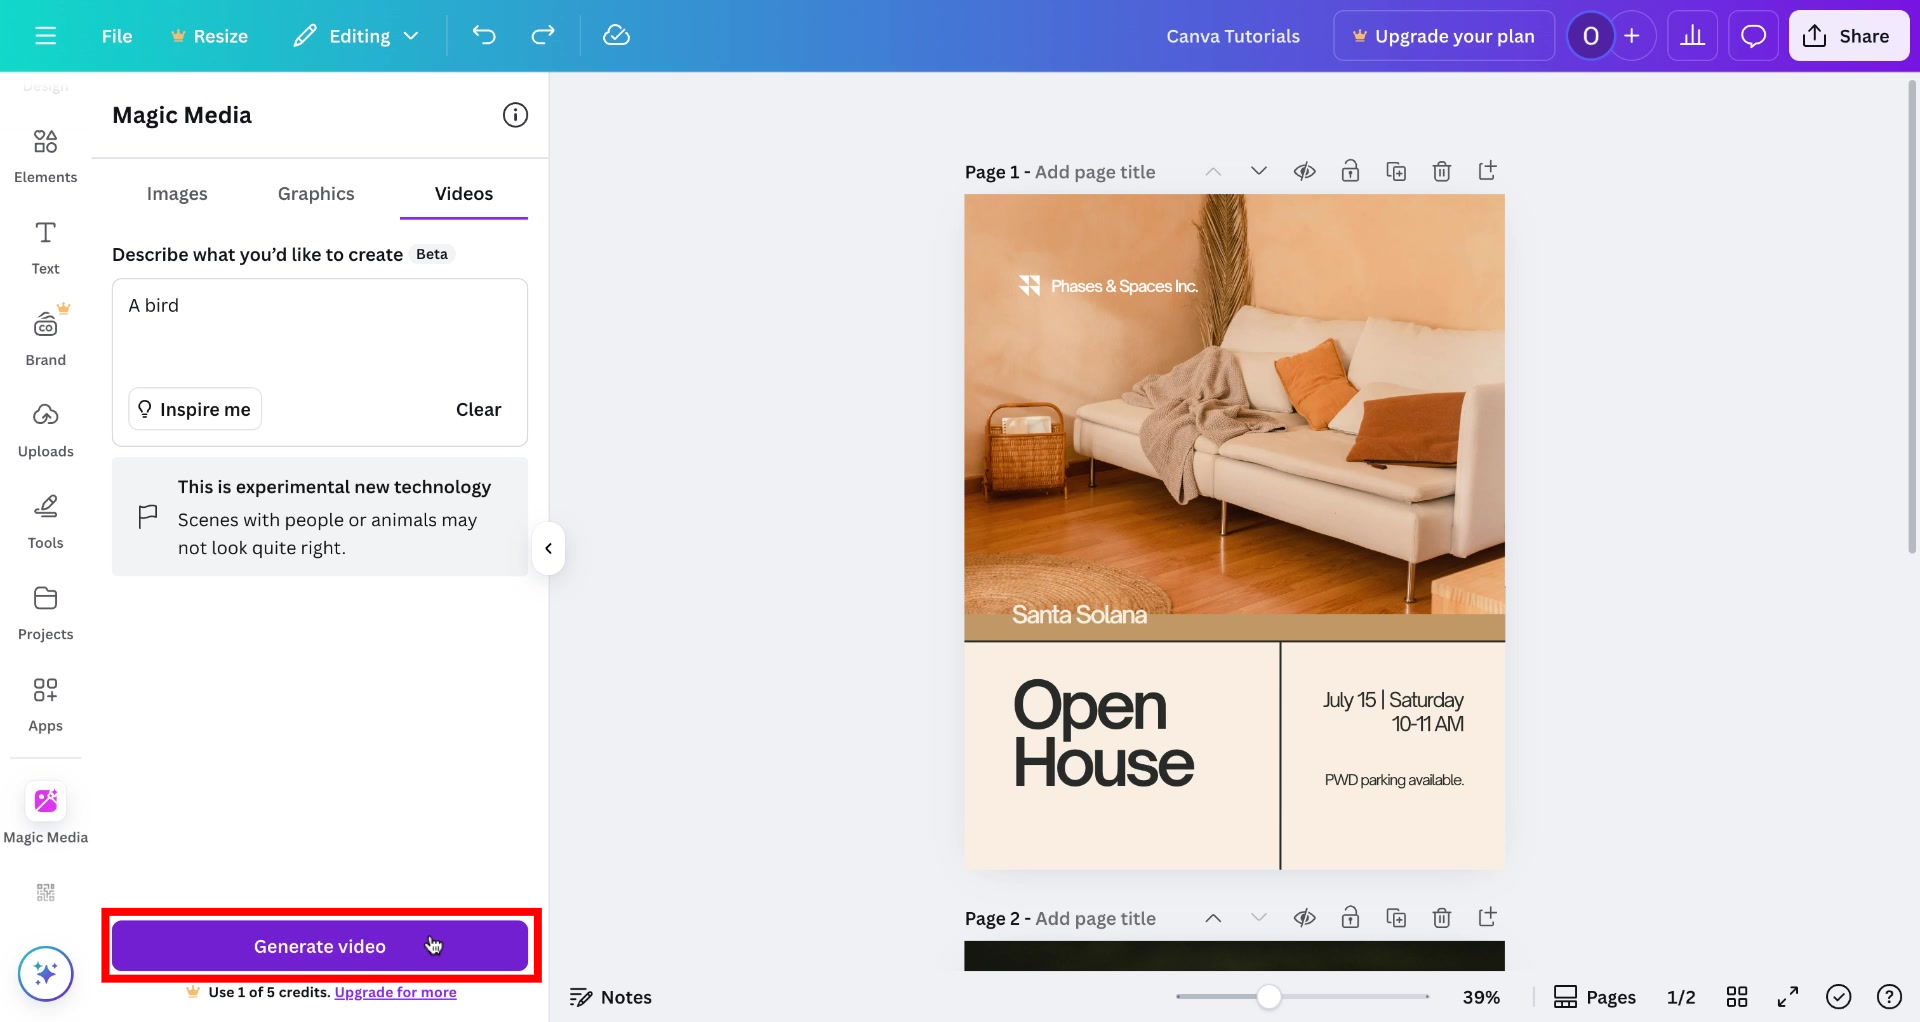This screenshot has width=1920, height=1022.
Task: Duplicate Page 2 with the copy icon
Action: [1396, 917]
